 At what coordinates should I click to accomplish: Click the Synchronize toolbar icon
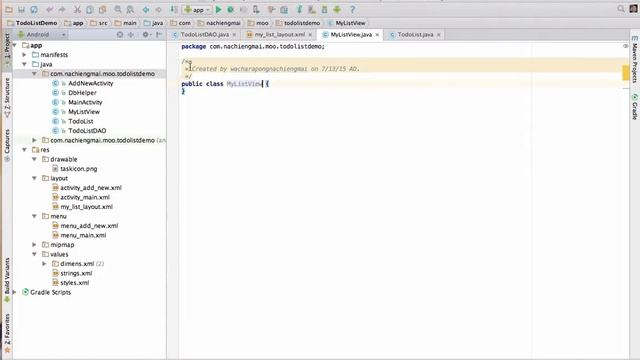(34, 9)
